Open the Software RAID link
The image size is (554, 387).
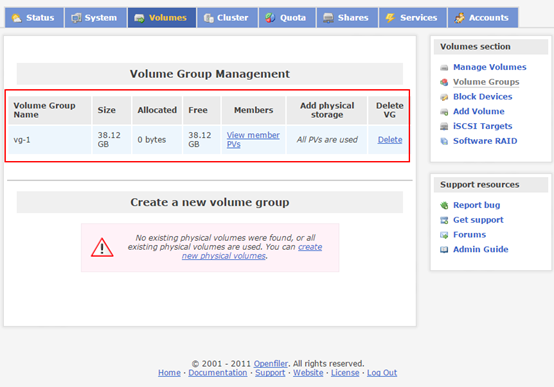[485, 141]
